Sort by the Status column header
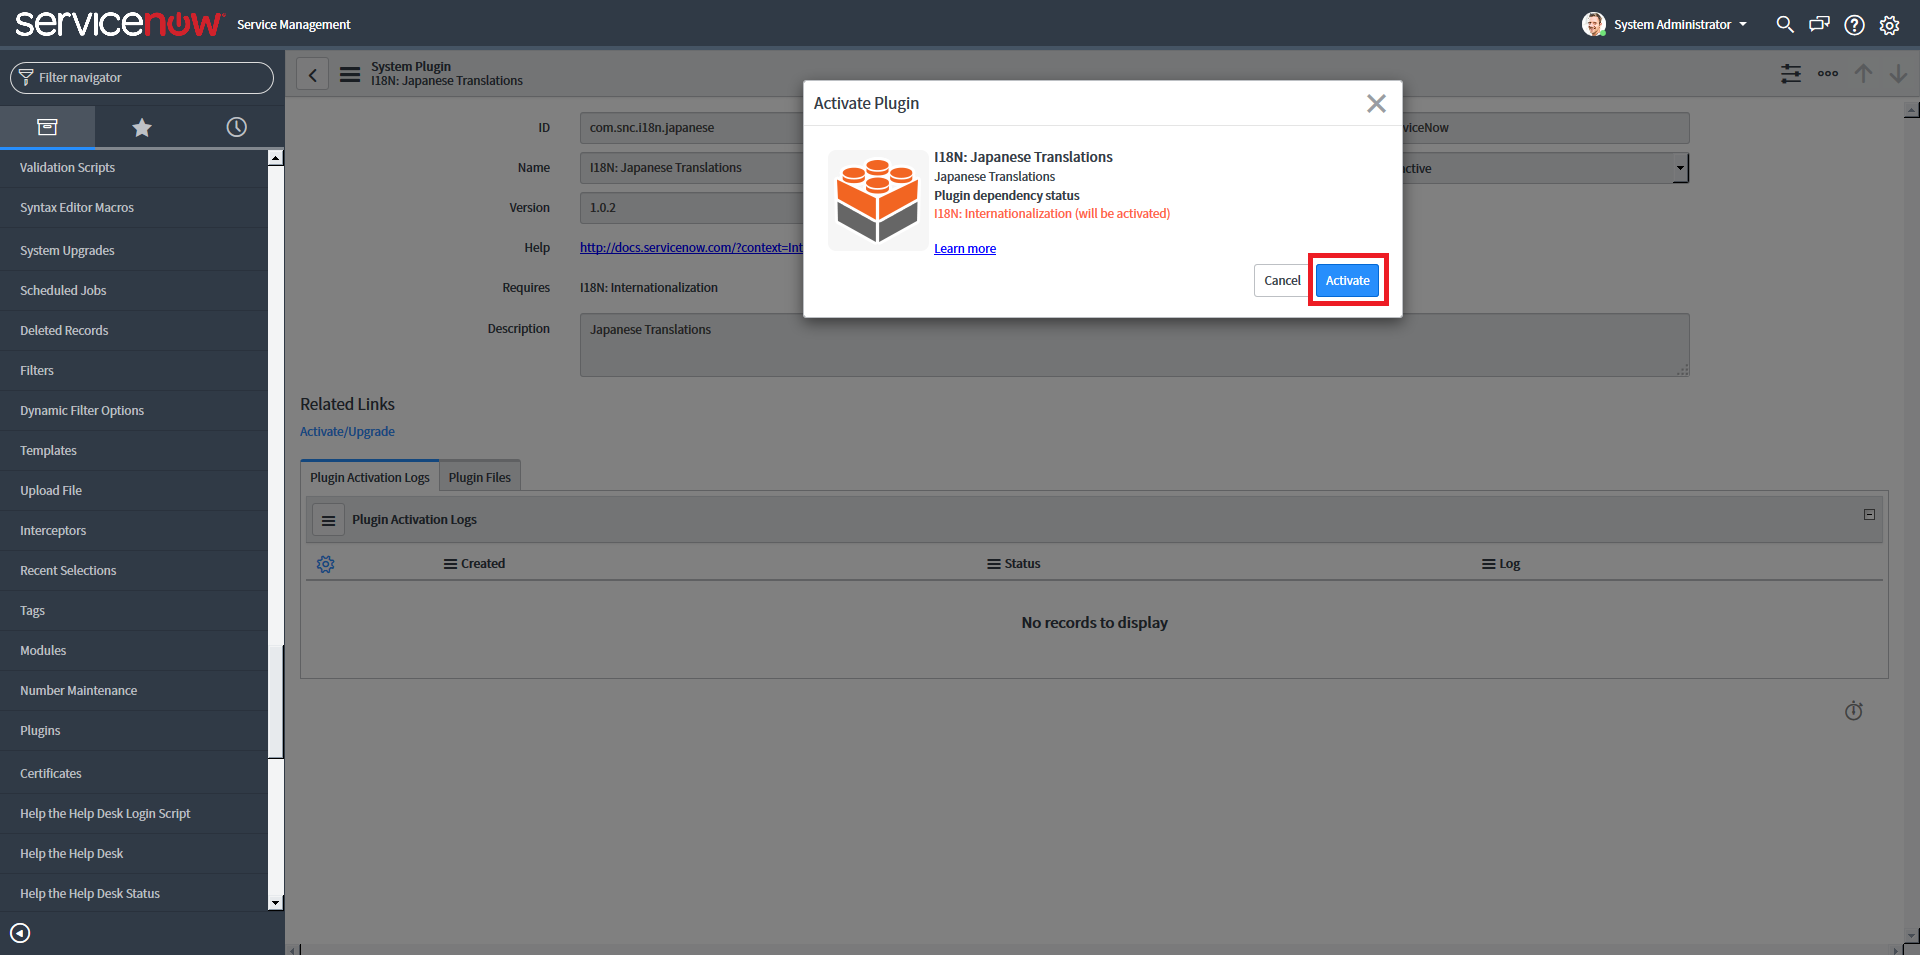This screenshot has width=1920, height=955. pyautogui.click(x=1022, y=564)
